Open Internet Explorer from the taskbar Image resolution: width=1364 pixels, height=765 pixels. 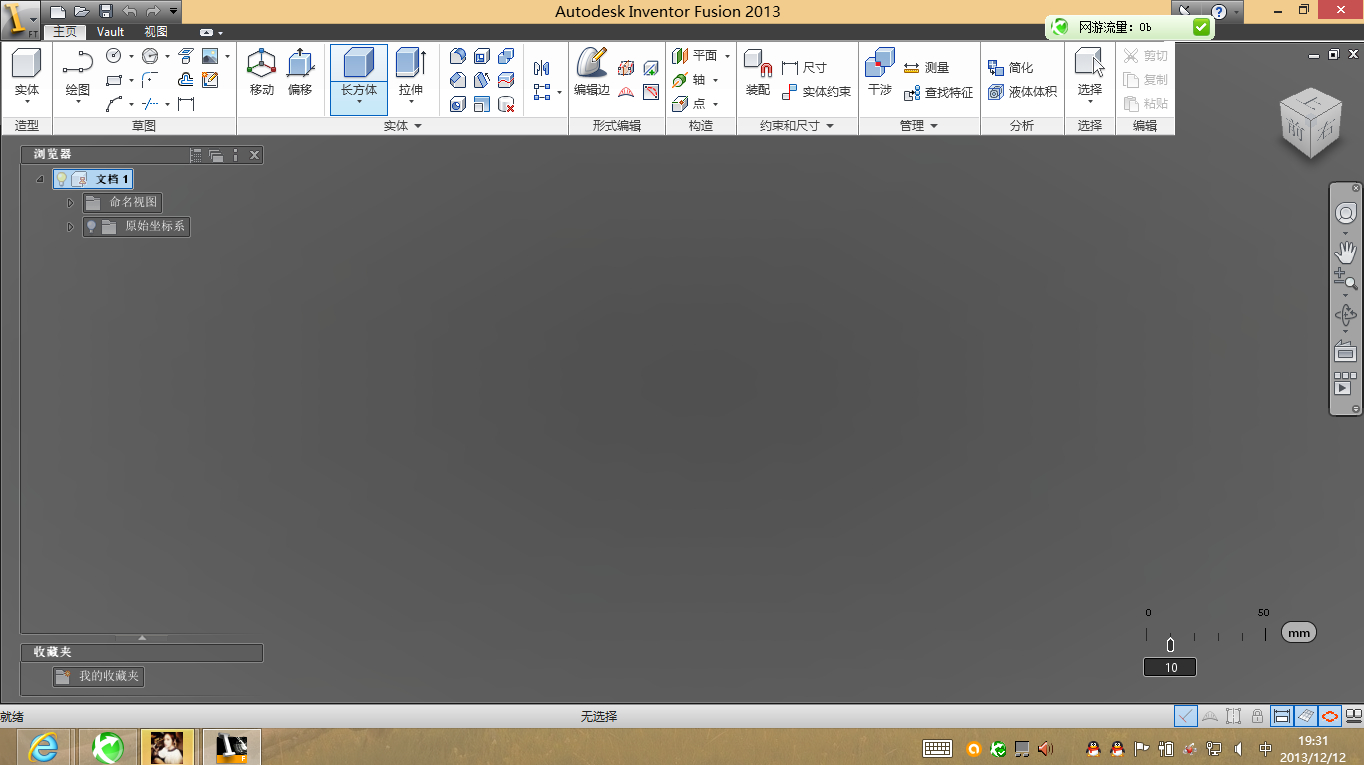43,747
